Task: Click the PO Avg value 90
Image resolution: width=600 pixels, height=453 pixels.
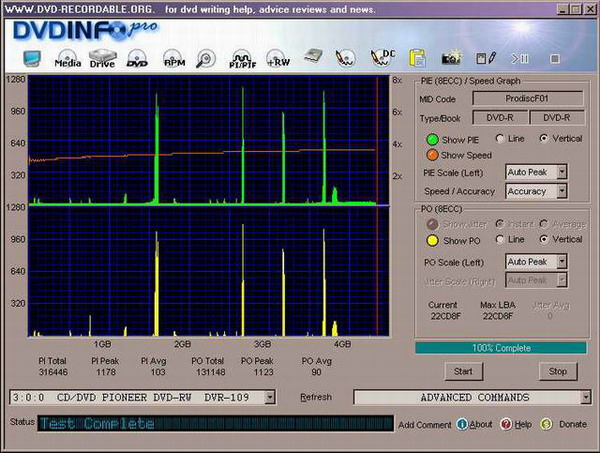Action: [x=316, y=372]
